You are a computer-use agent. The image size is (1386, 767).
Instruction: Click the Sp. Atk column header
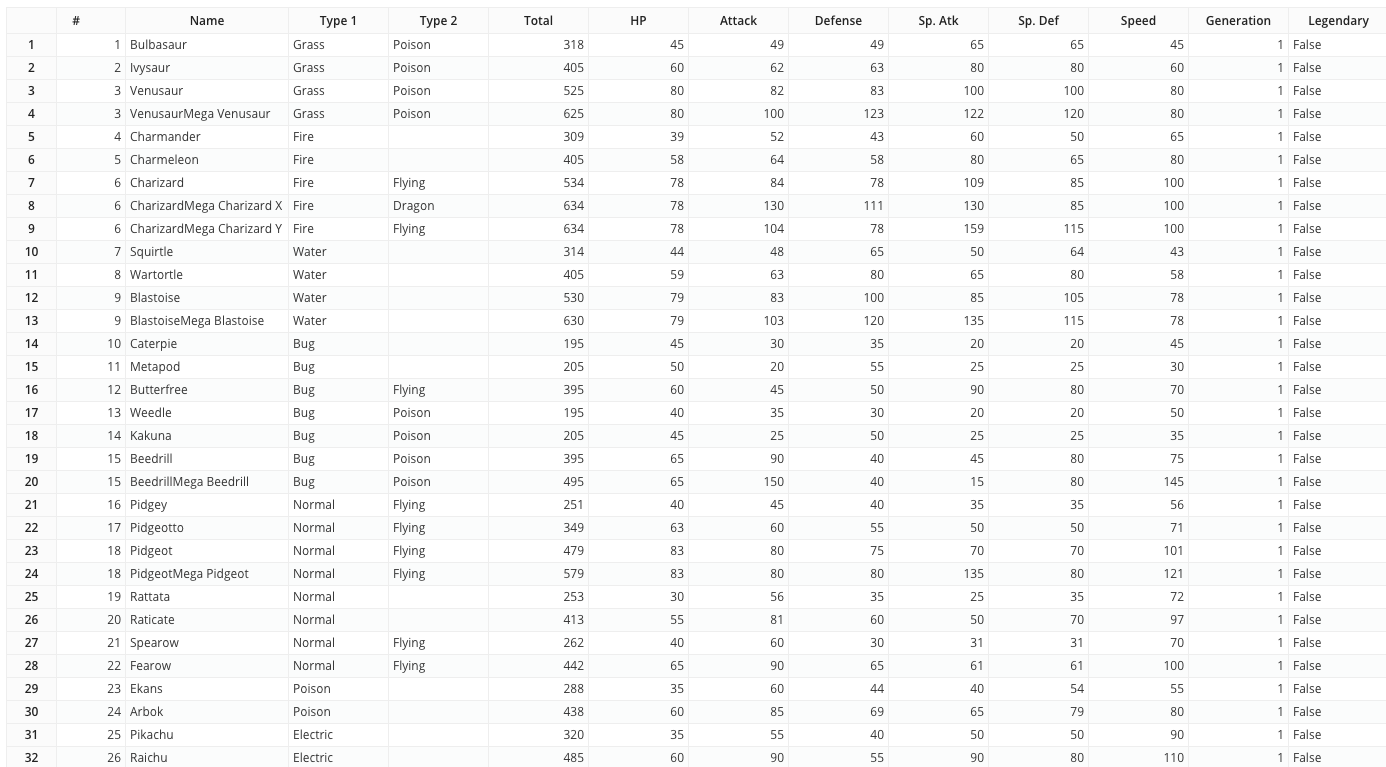coord(938,20)
